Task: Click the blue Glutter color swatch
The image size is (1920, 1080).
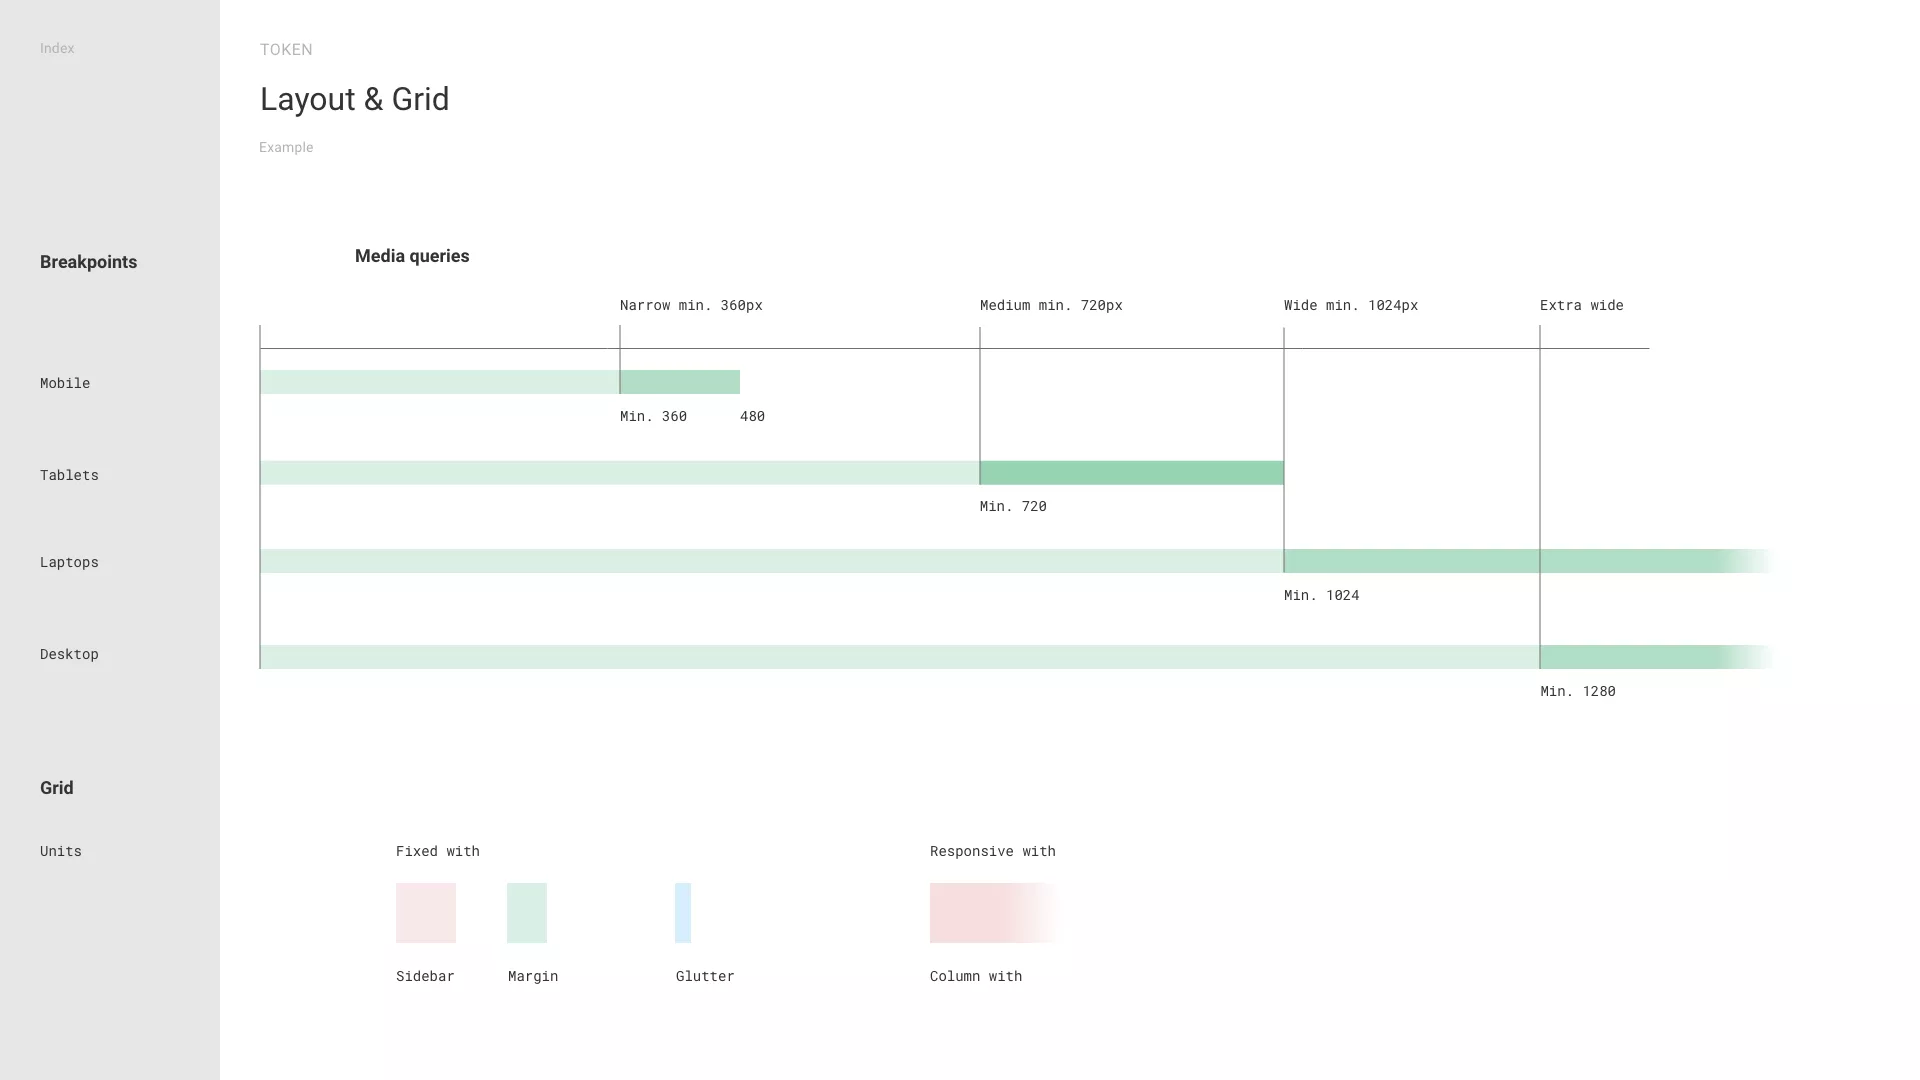Action: coord(683,912)
